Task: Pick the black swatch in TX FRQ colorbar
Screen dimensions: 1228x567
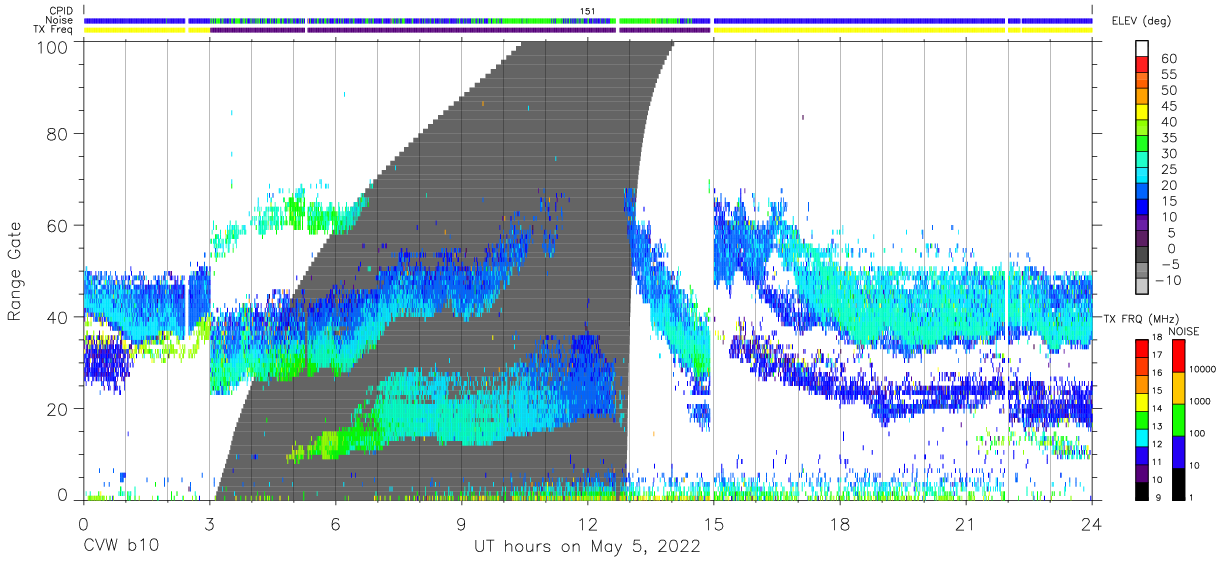Action: pos(1141,491)
